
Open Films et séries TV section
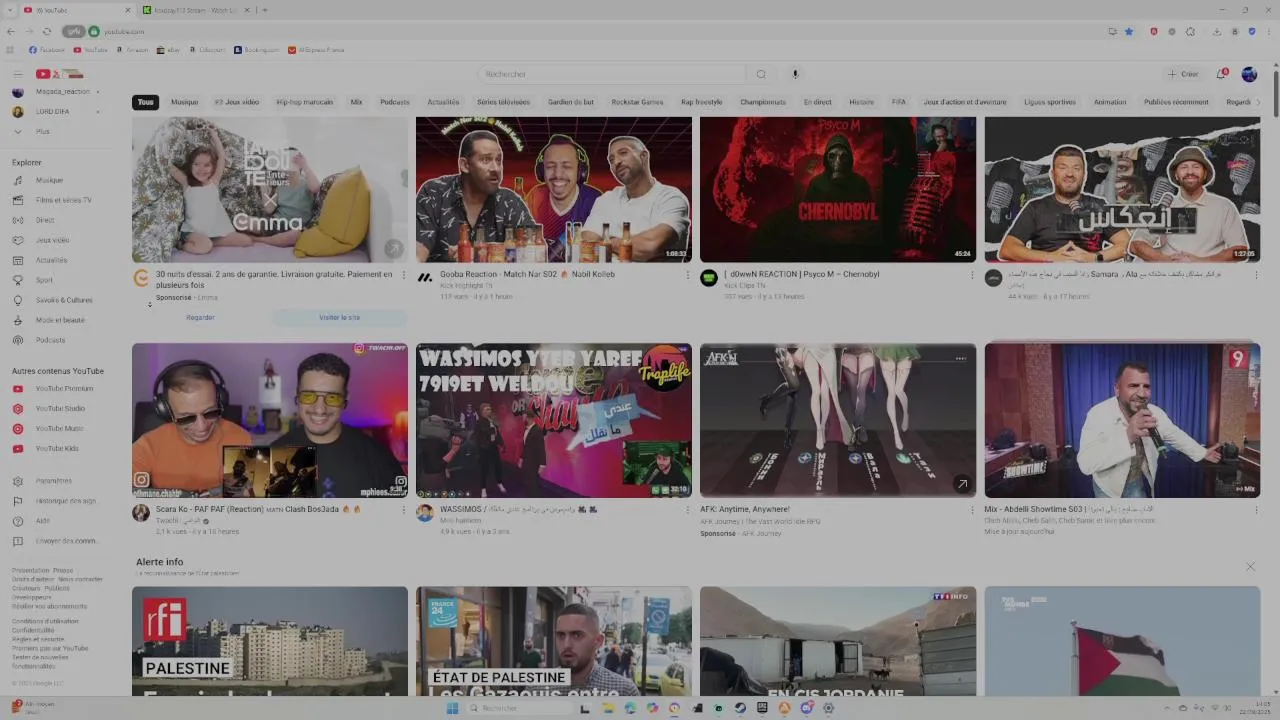pos(63,200)
